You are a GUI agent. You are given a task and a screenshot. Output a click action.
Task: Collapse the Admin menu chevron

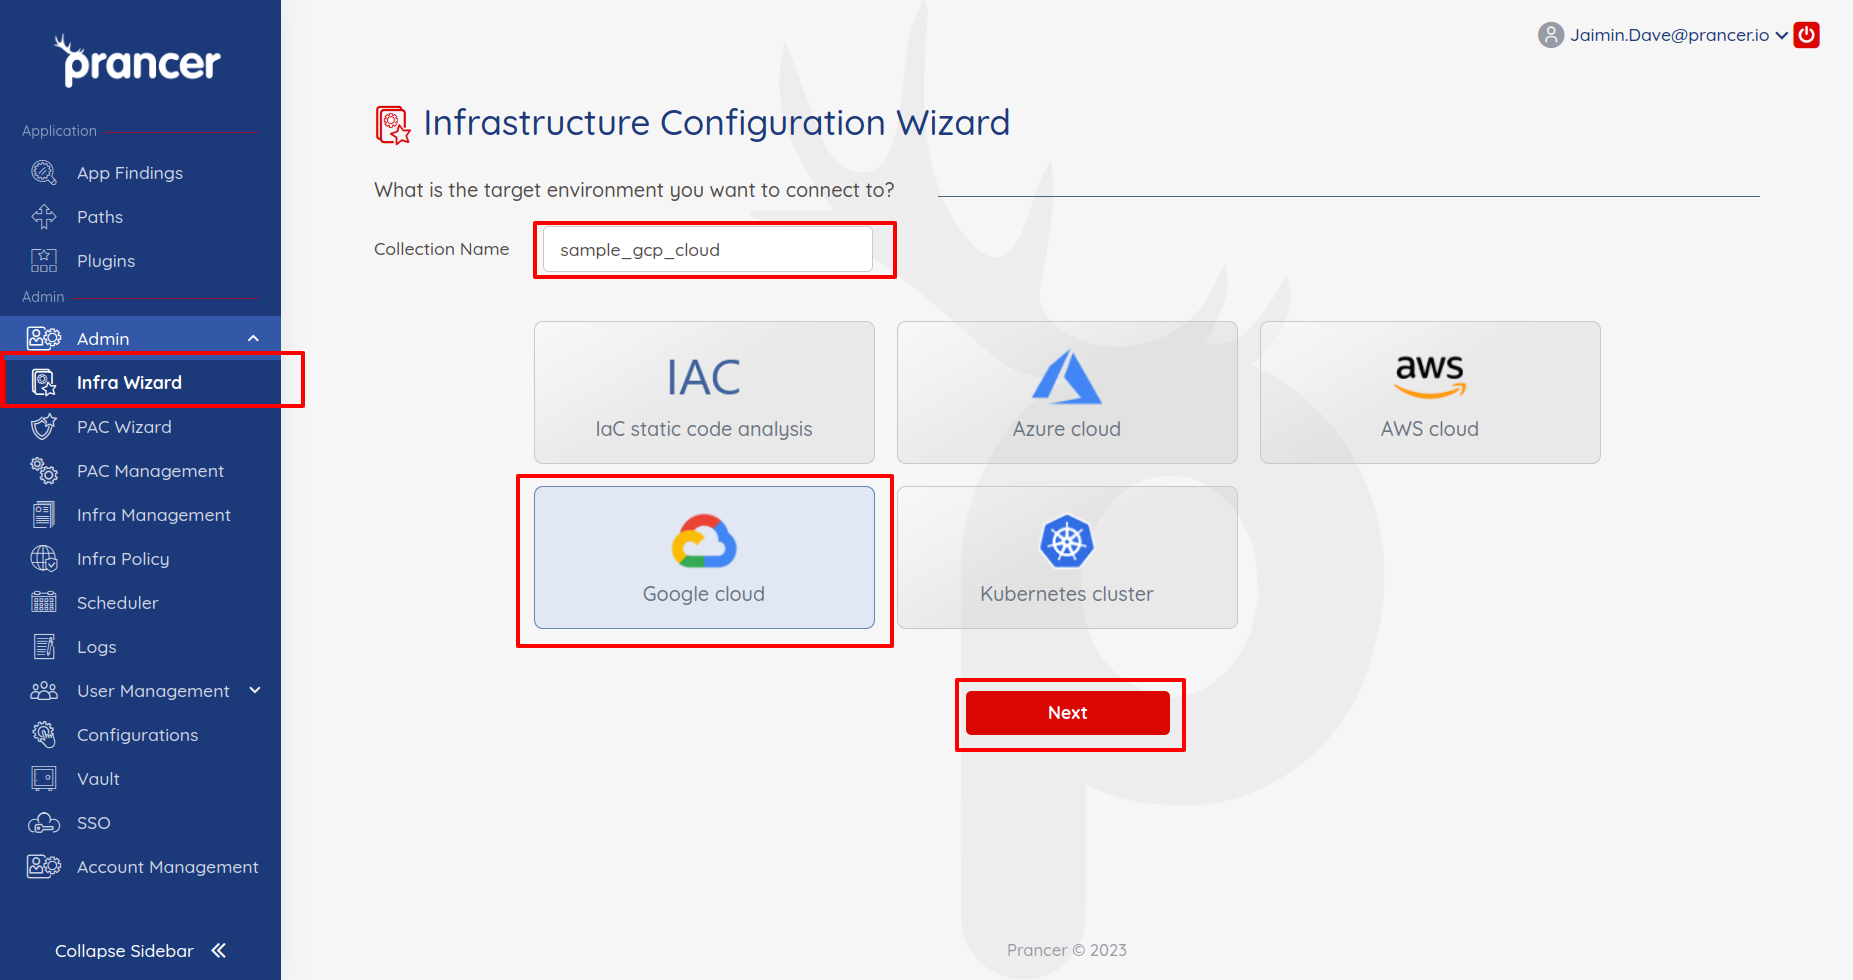click(x=254, y=338)
